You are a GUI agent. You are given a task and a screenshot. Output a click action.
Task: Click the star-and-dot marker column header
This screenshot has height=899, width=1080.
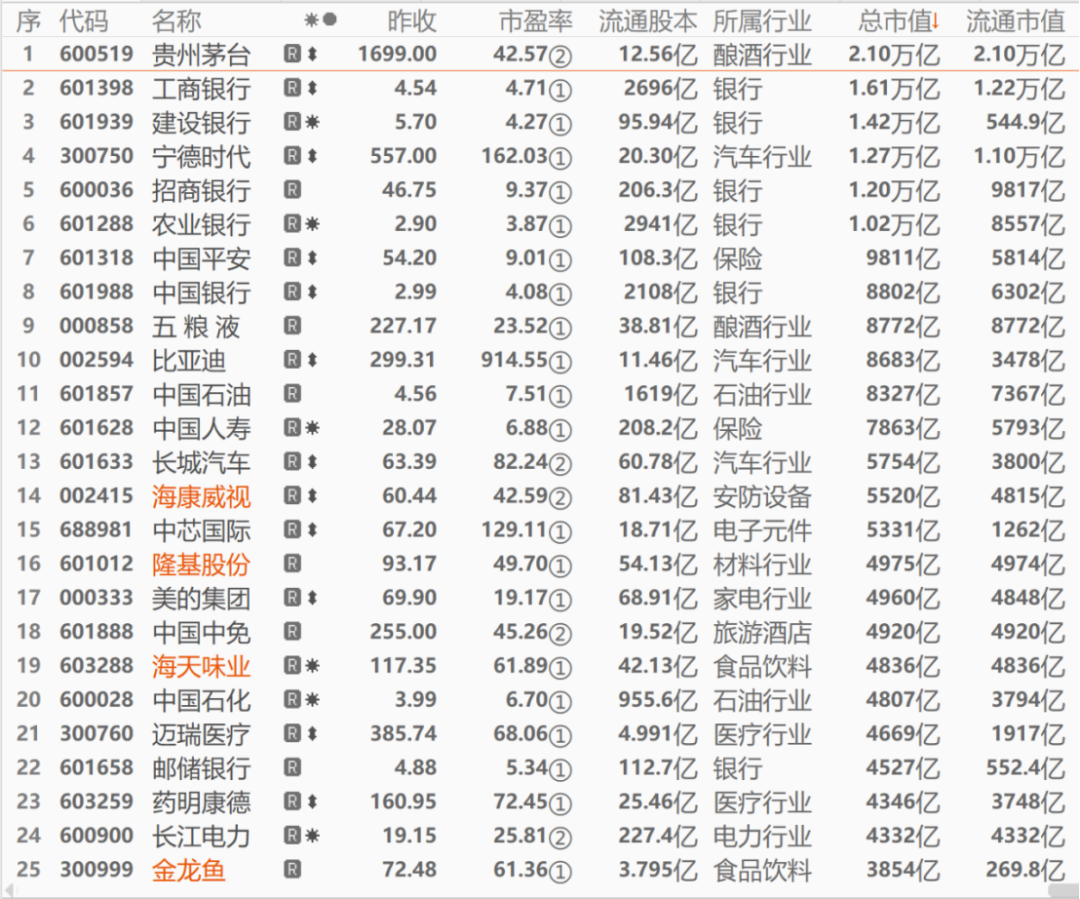point(321,20)
